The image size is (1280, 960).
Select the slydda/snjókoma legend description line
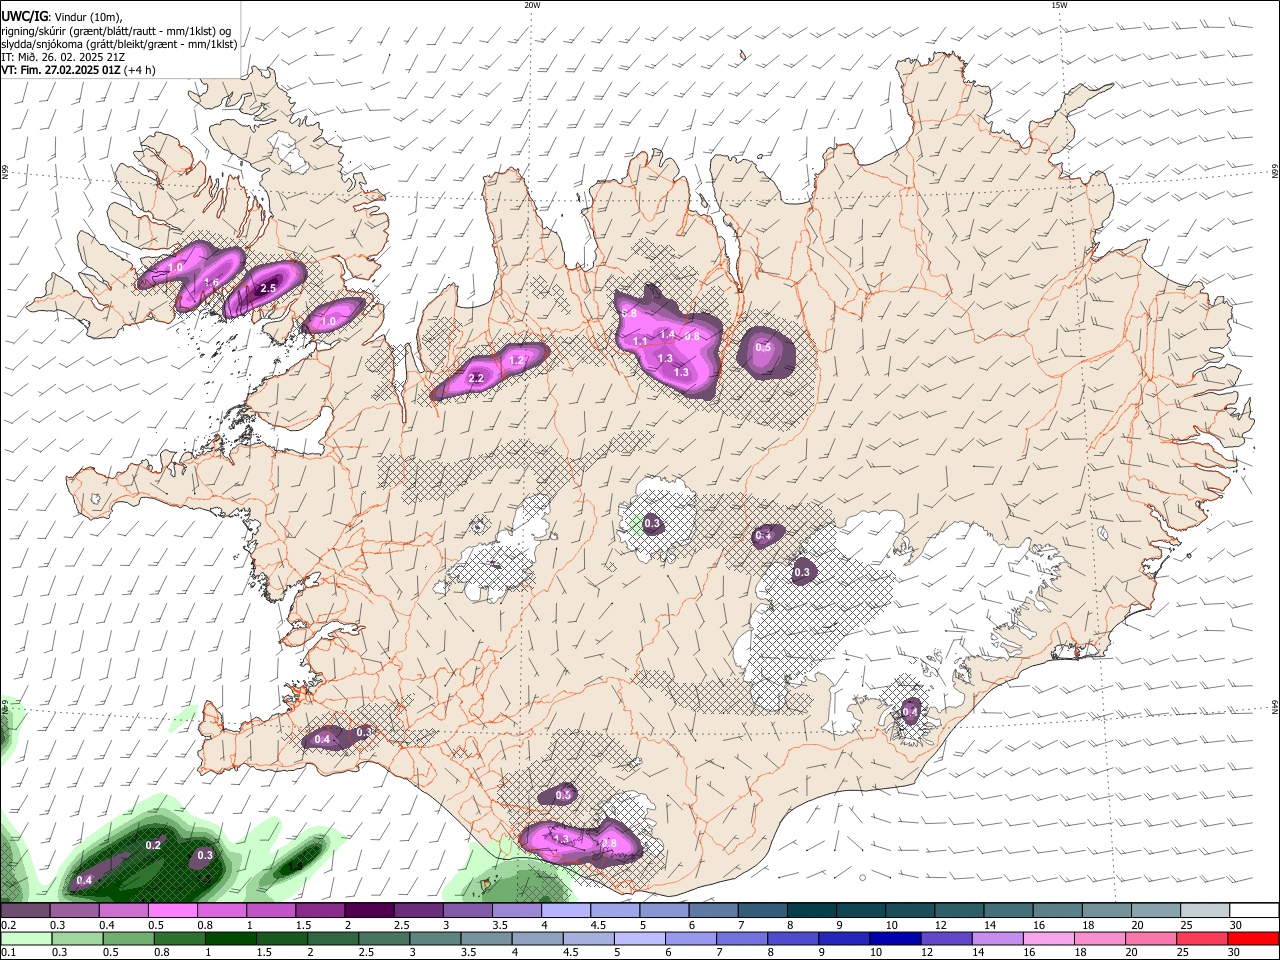point(119,44)
